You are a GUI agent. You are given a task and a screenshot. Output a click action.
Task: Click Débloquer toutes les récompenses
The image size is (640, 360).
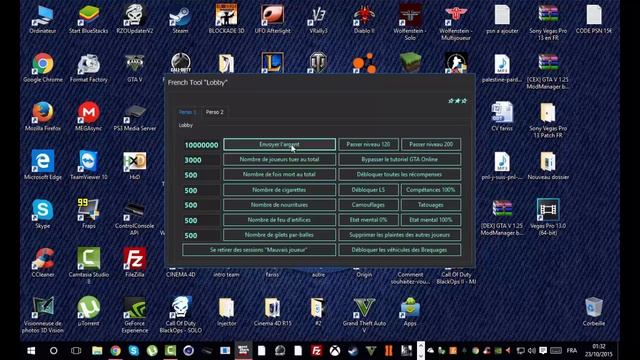click(x=400, y=174)
